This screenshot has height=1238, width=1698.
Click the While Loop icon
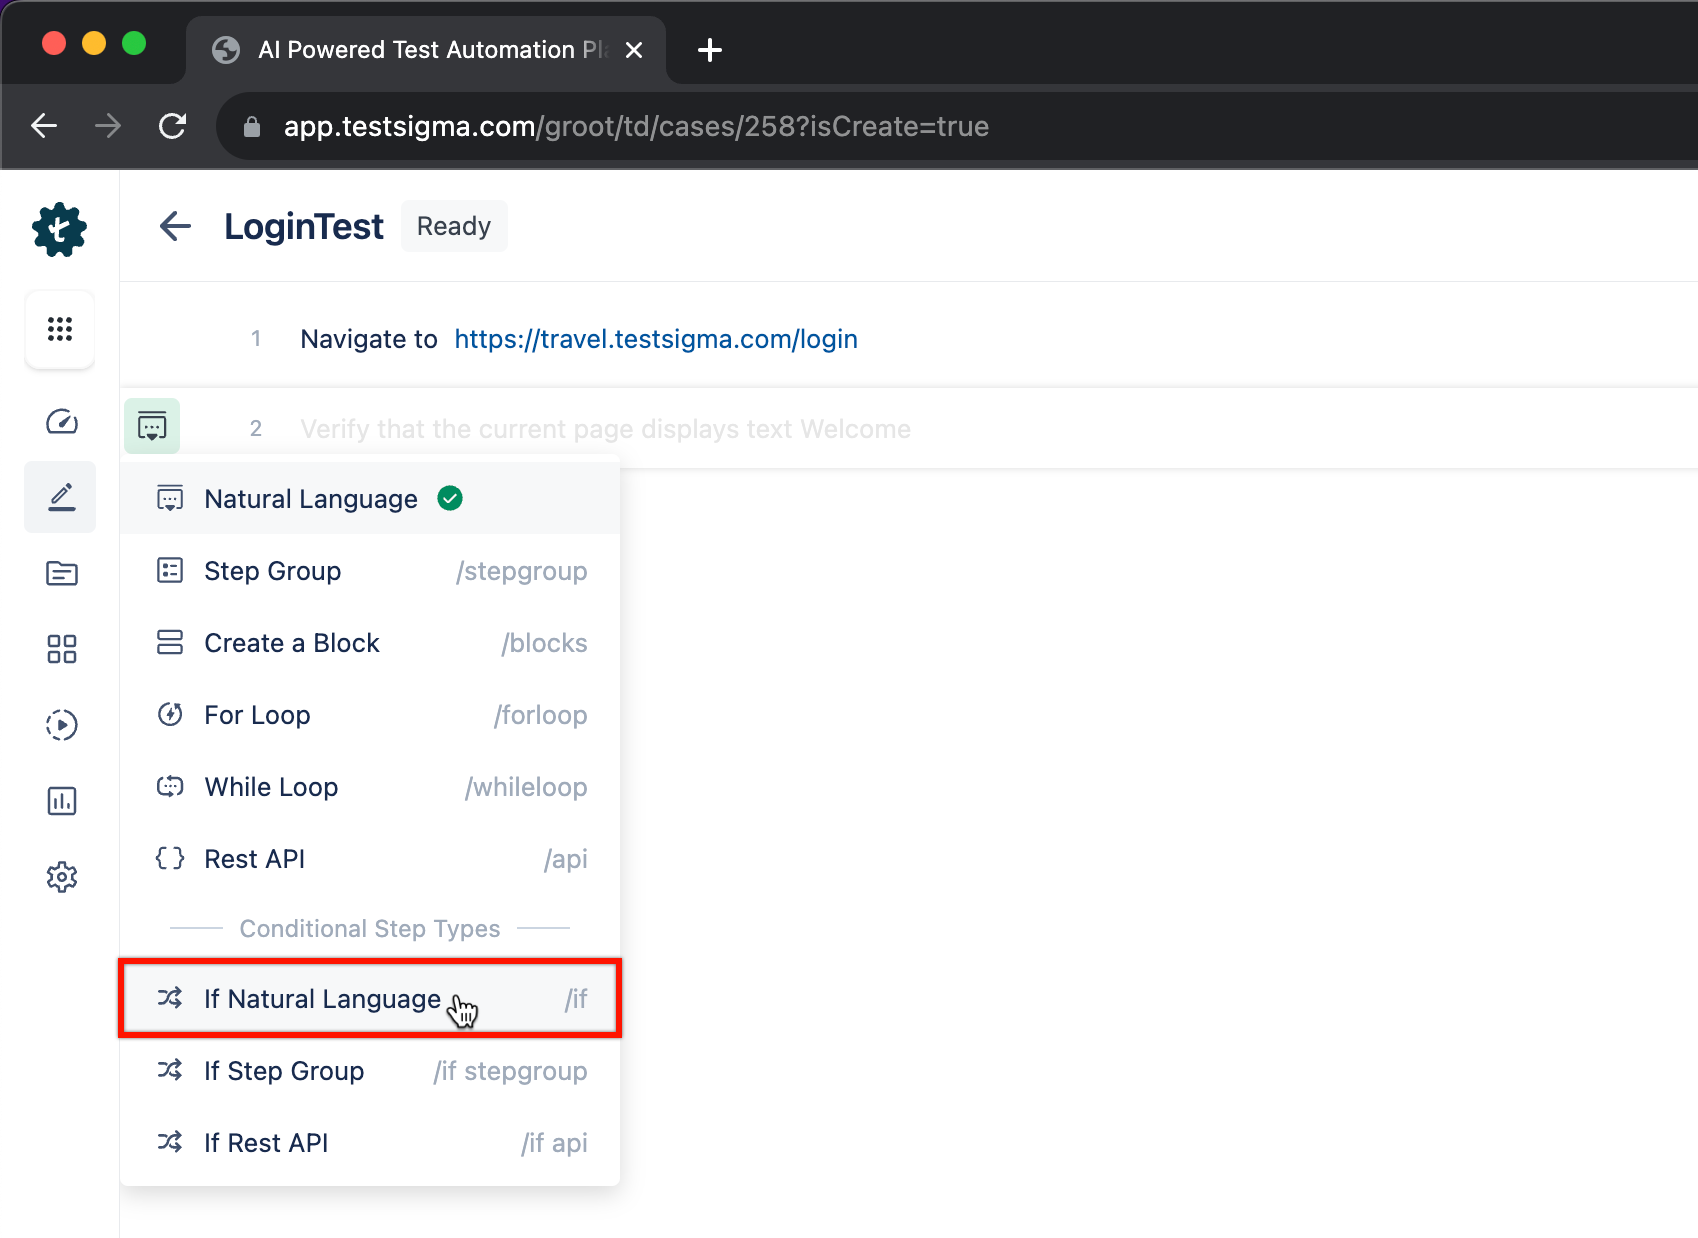(170, 786)
